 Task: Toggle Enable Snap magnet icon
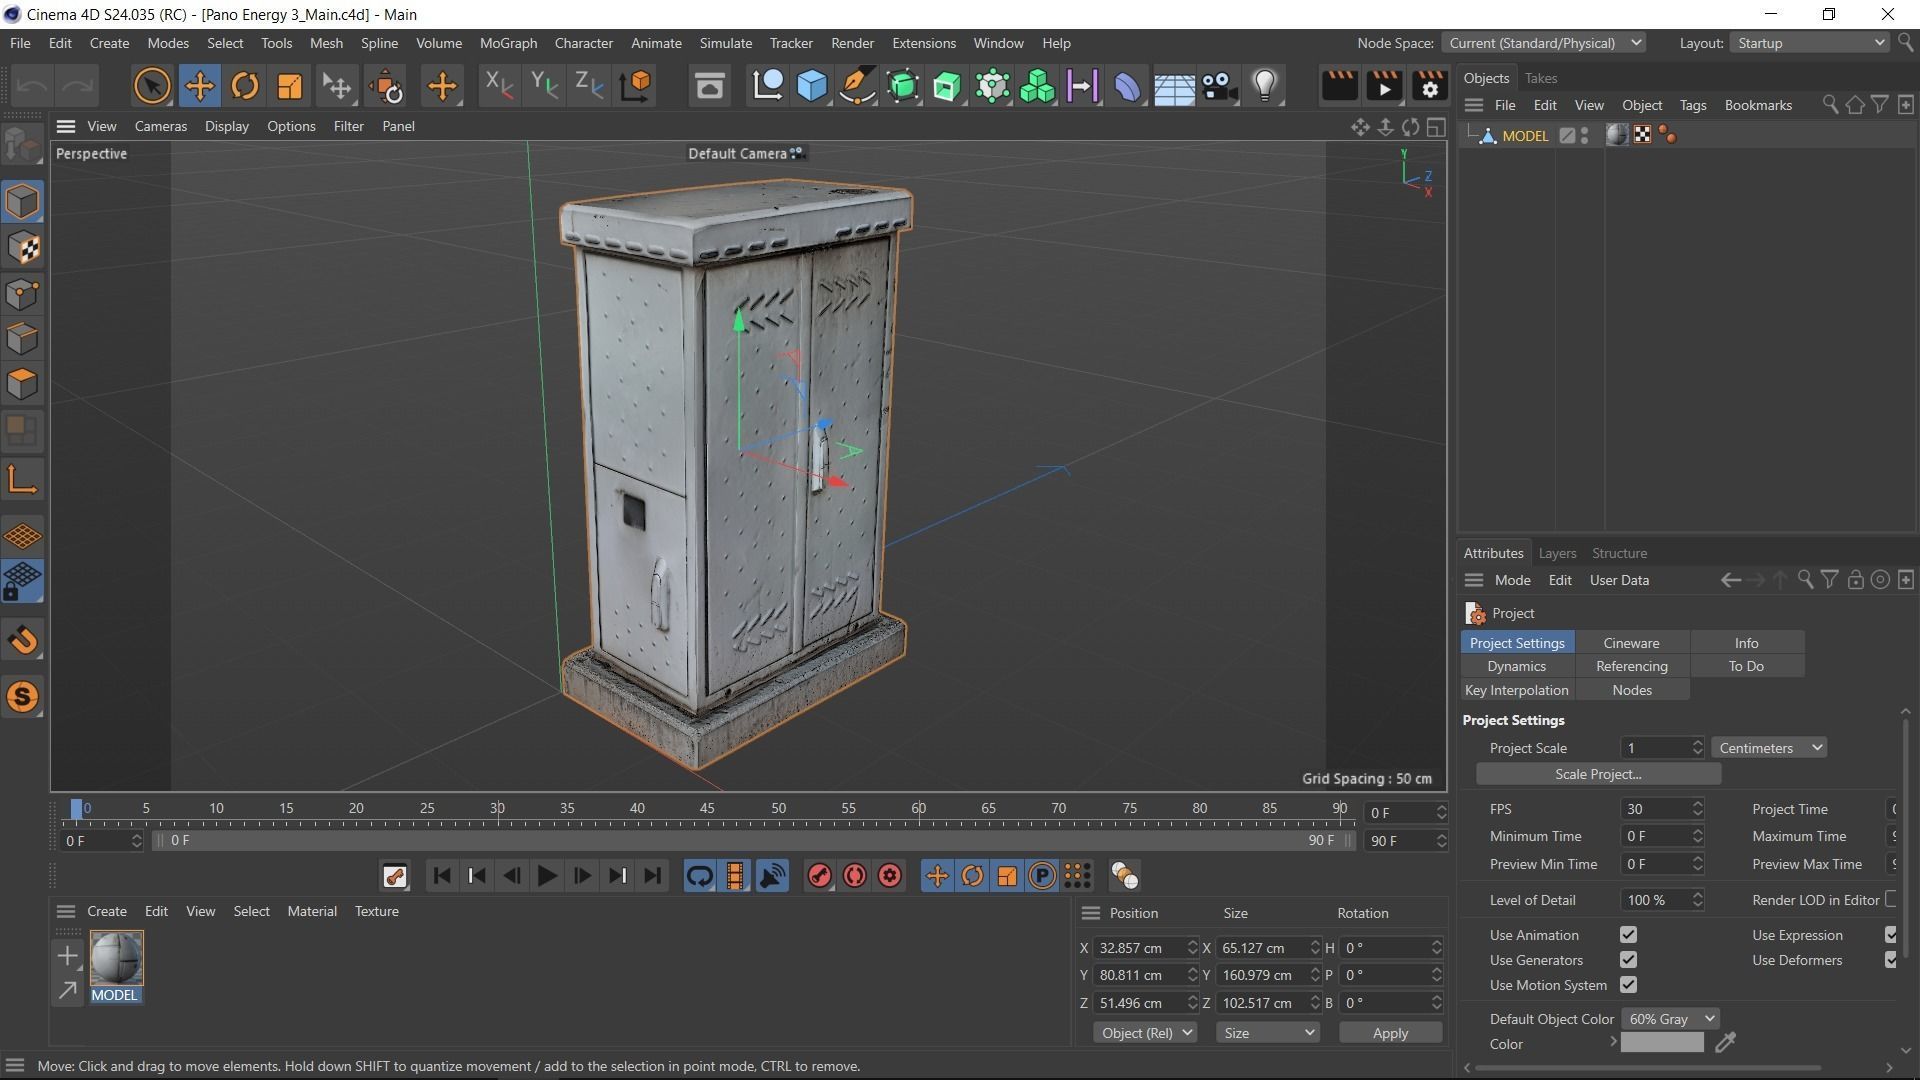[22, 640]
